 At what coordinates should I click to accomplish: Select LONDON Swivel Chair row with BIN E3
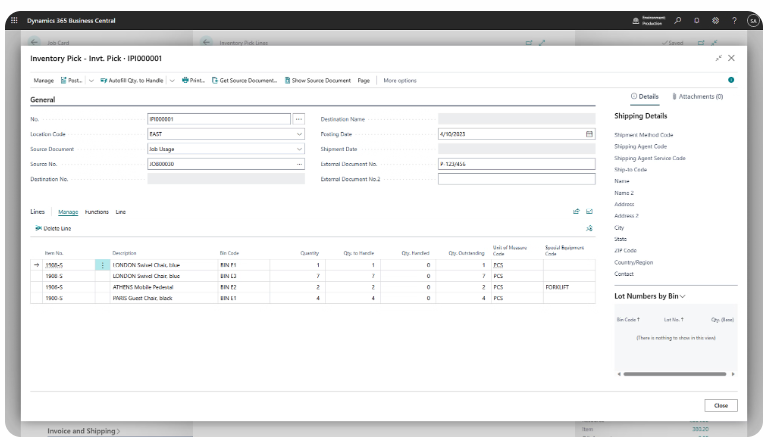pos(313,276)
